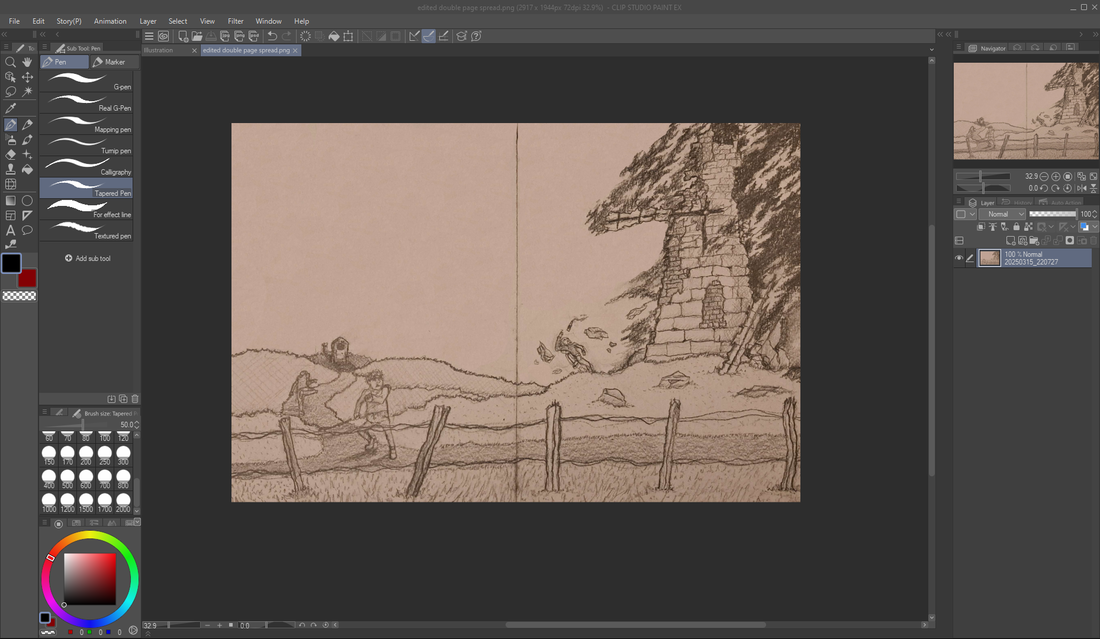Open the Filter menu

click(x=236, y=21)
